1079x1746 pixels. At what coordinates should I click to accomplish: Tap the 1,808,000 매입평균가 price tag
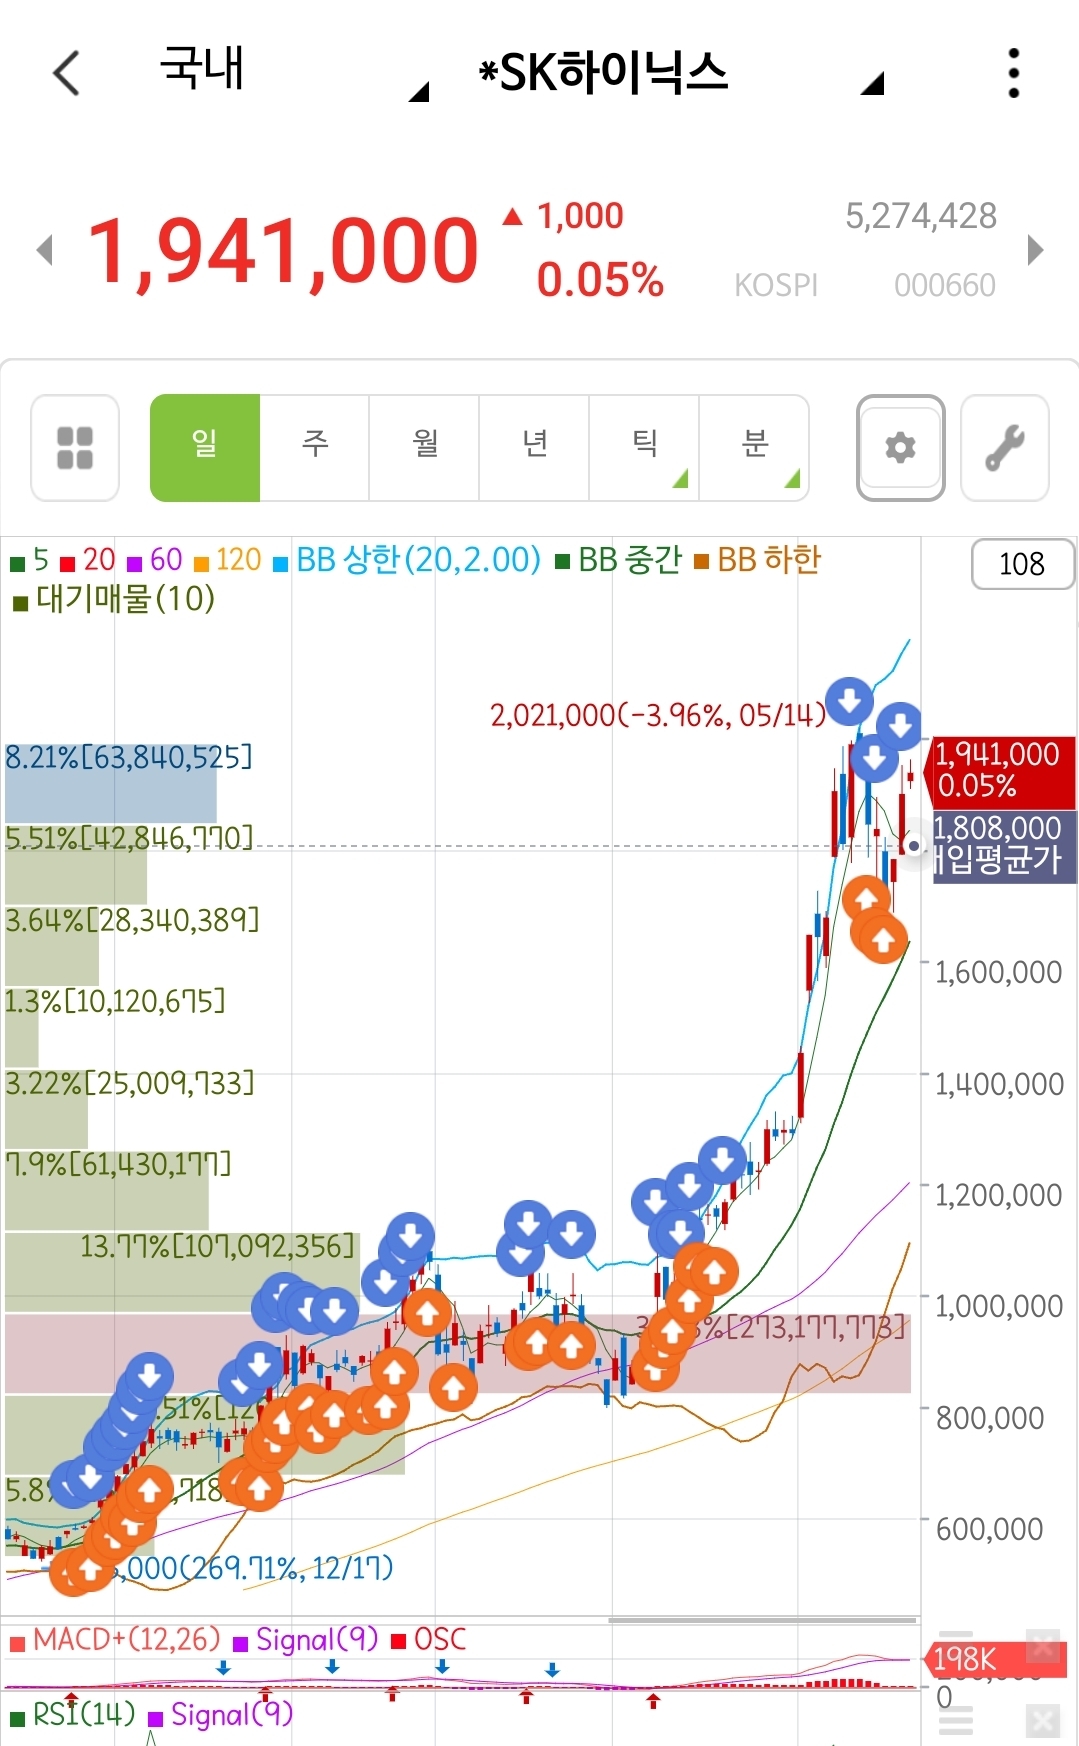tap(1003, 845)
